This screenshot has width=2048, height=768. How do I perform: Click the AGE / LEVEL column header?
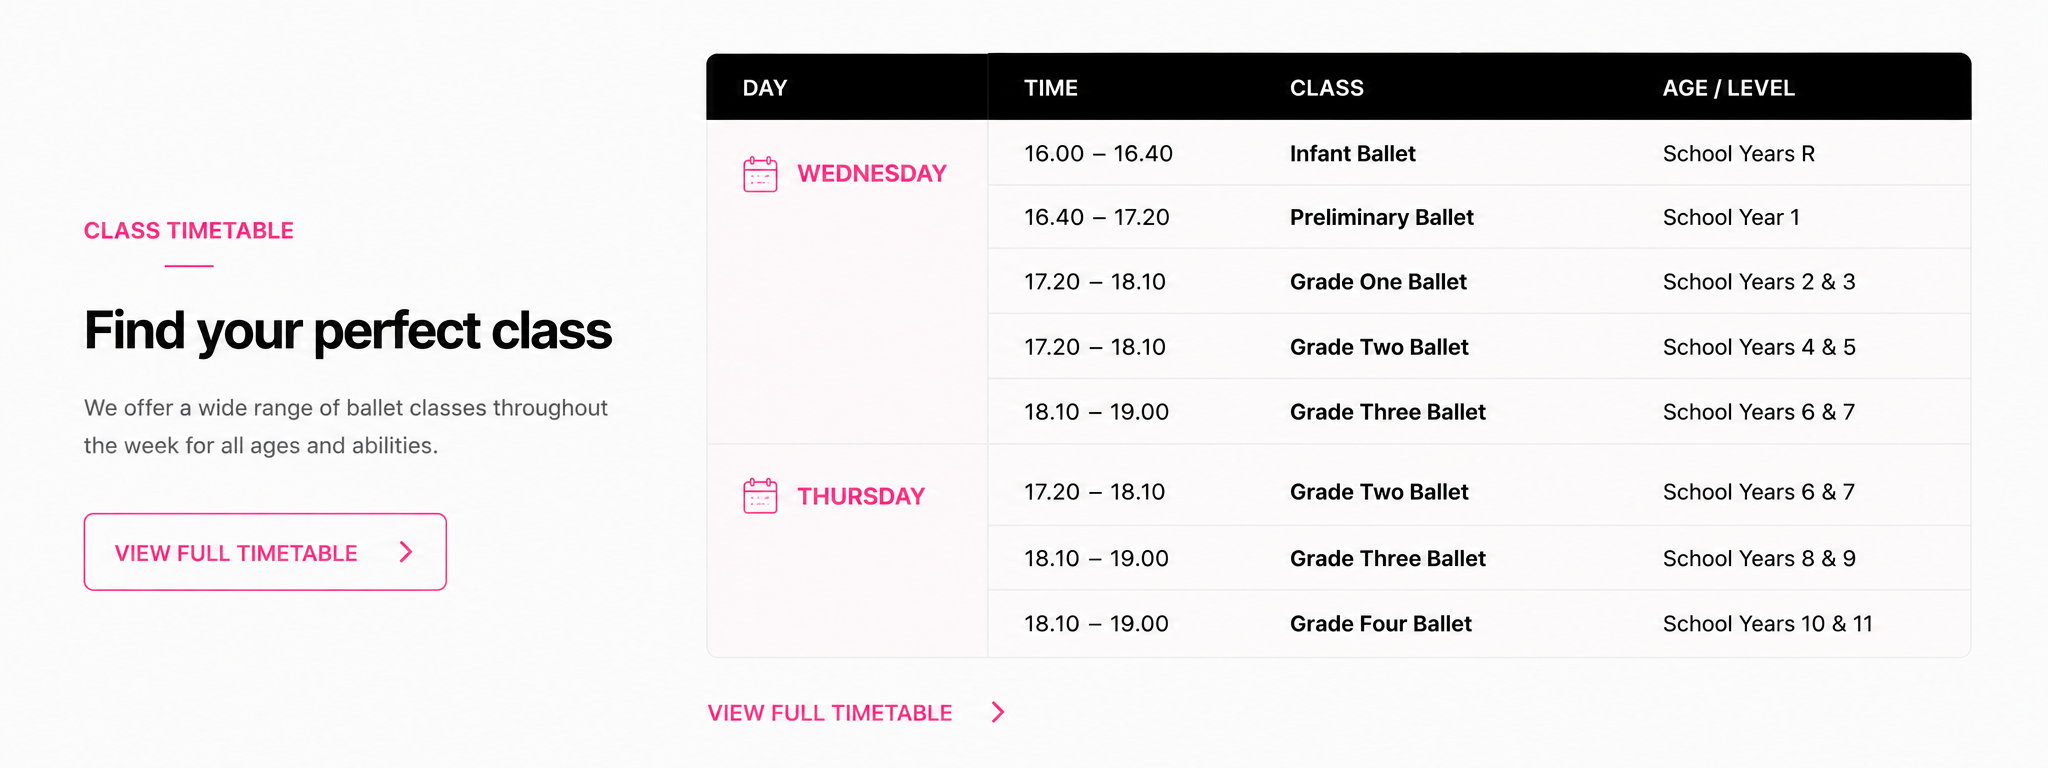pyautogui.click(x=1729, y=88)
